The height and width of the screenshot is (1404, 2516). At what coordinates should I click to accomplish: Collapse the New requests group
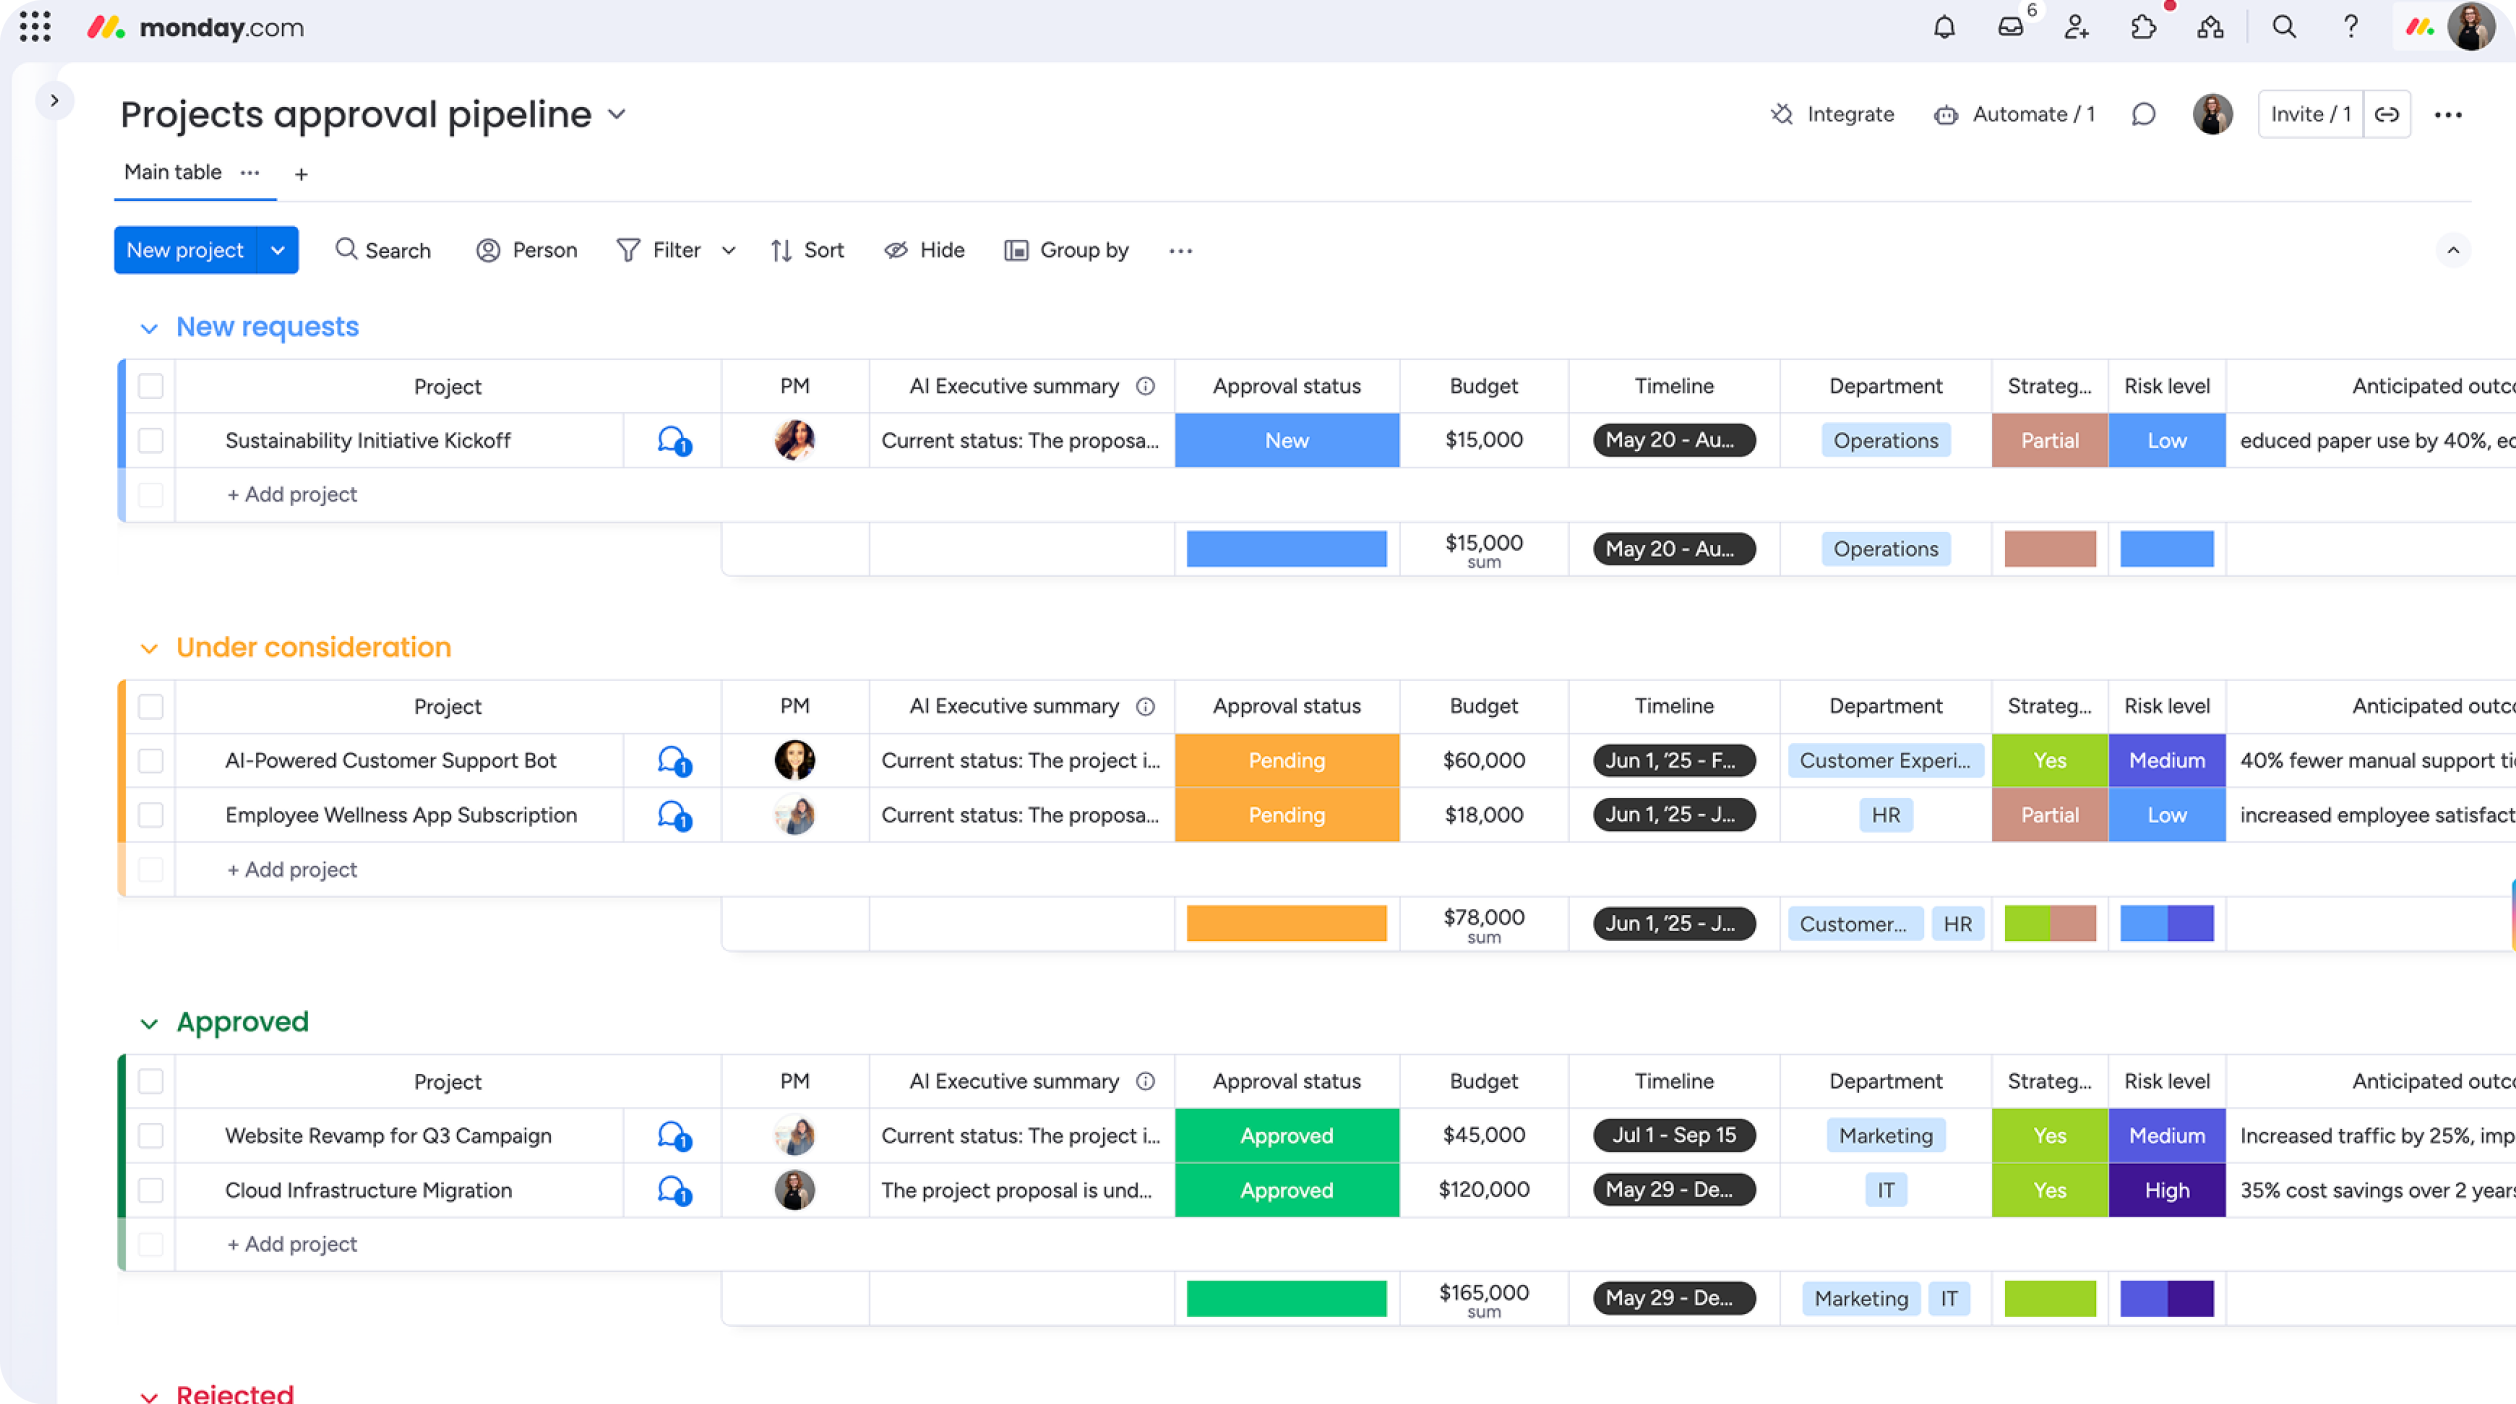tap(149, 329)
